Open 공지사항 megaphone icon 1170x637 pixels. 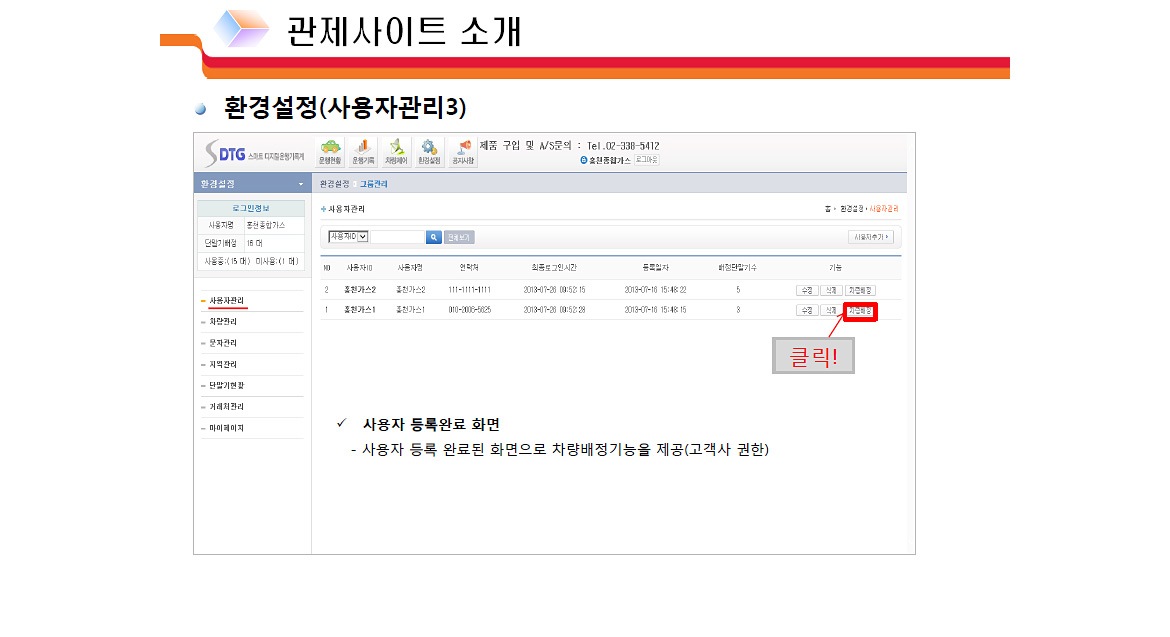[x=463, y=151]
